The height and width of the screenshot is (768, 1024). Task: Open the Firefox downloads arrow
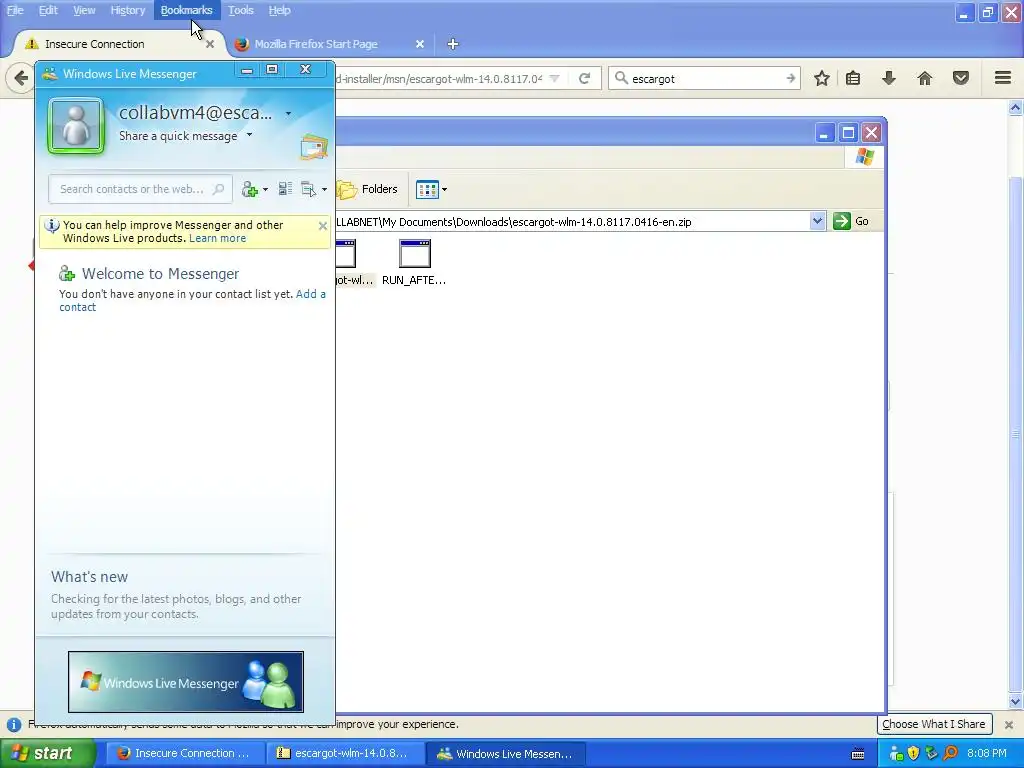coord(889,78)
